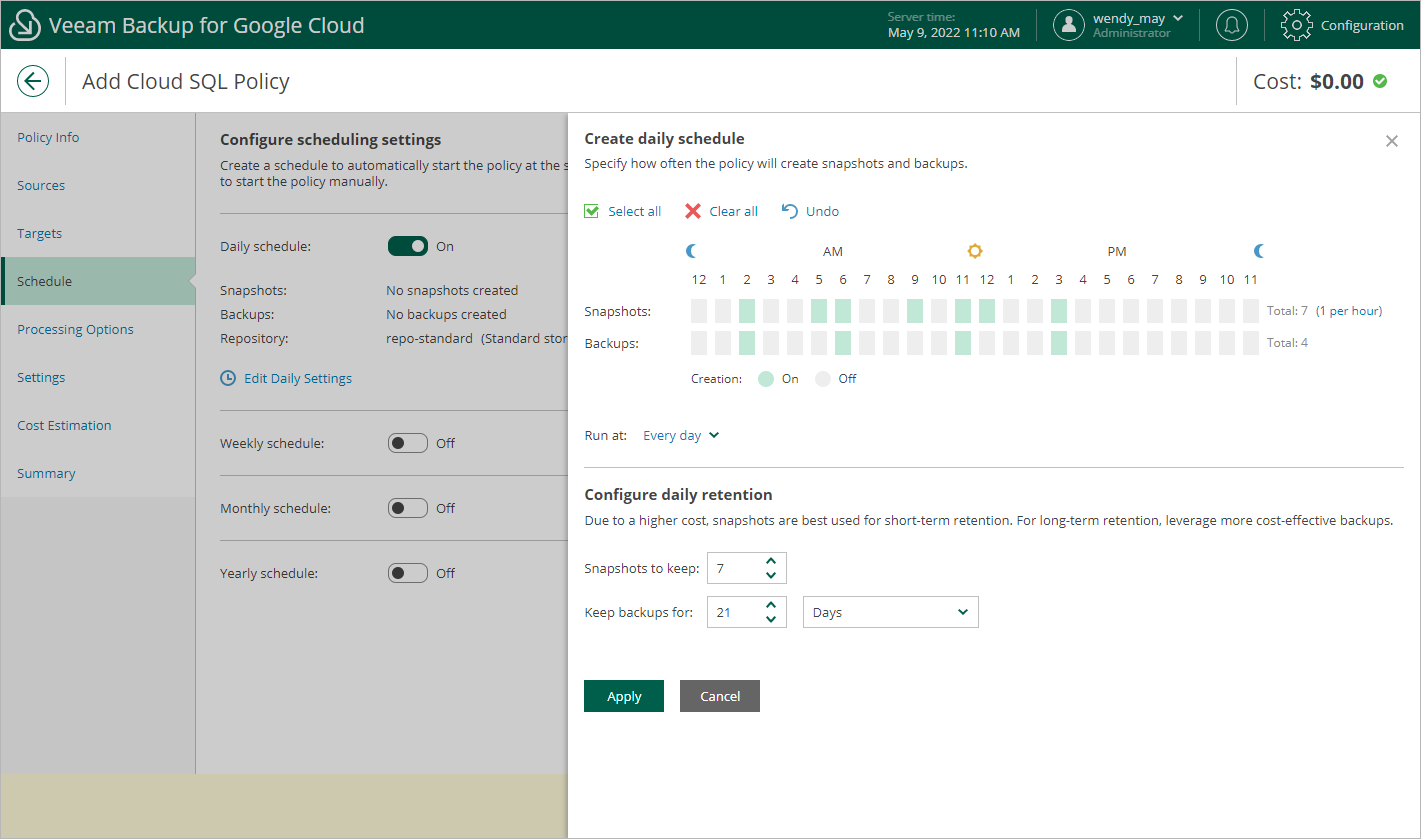Image resolution: width=1421 pixels, height=839 pixels.
Task: Disable Snapshots cell at 9 AM
Action: [x=915, y=311]
